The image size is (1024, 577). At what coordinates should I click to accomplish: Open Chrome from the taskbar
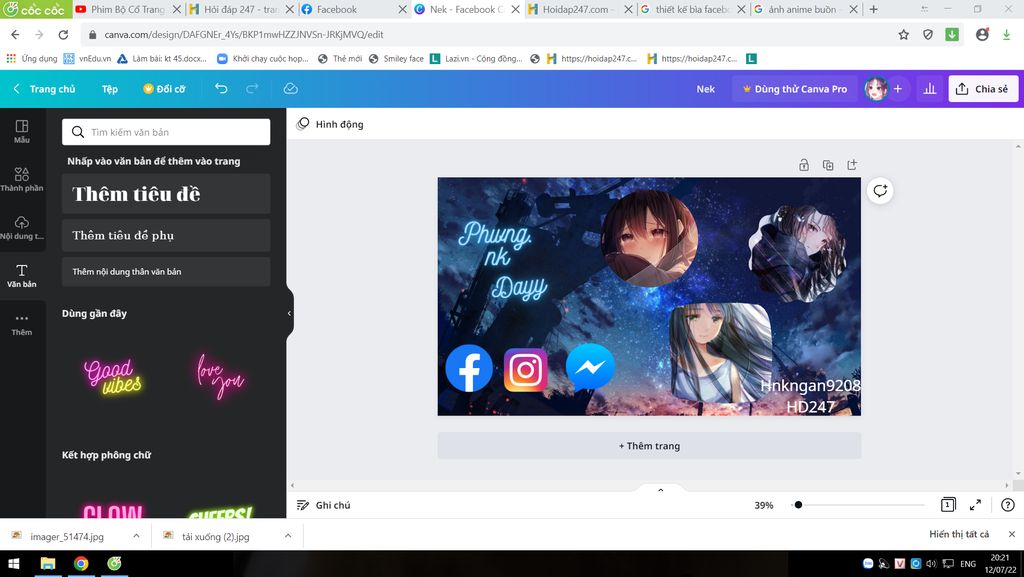tap(81, 563)
